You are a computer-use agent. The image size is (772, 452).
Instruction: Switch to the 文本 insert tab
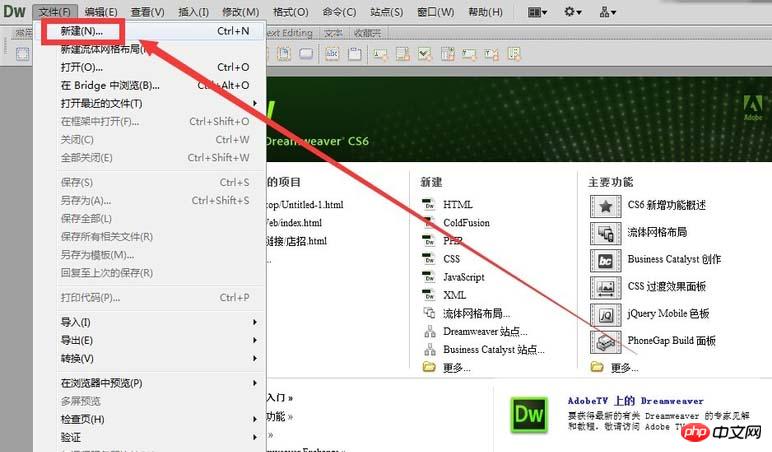click(333, 33)
